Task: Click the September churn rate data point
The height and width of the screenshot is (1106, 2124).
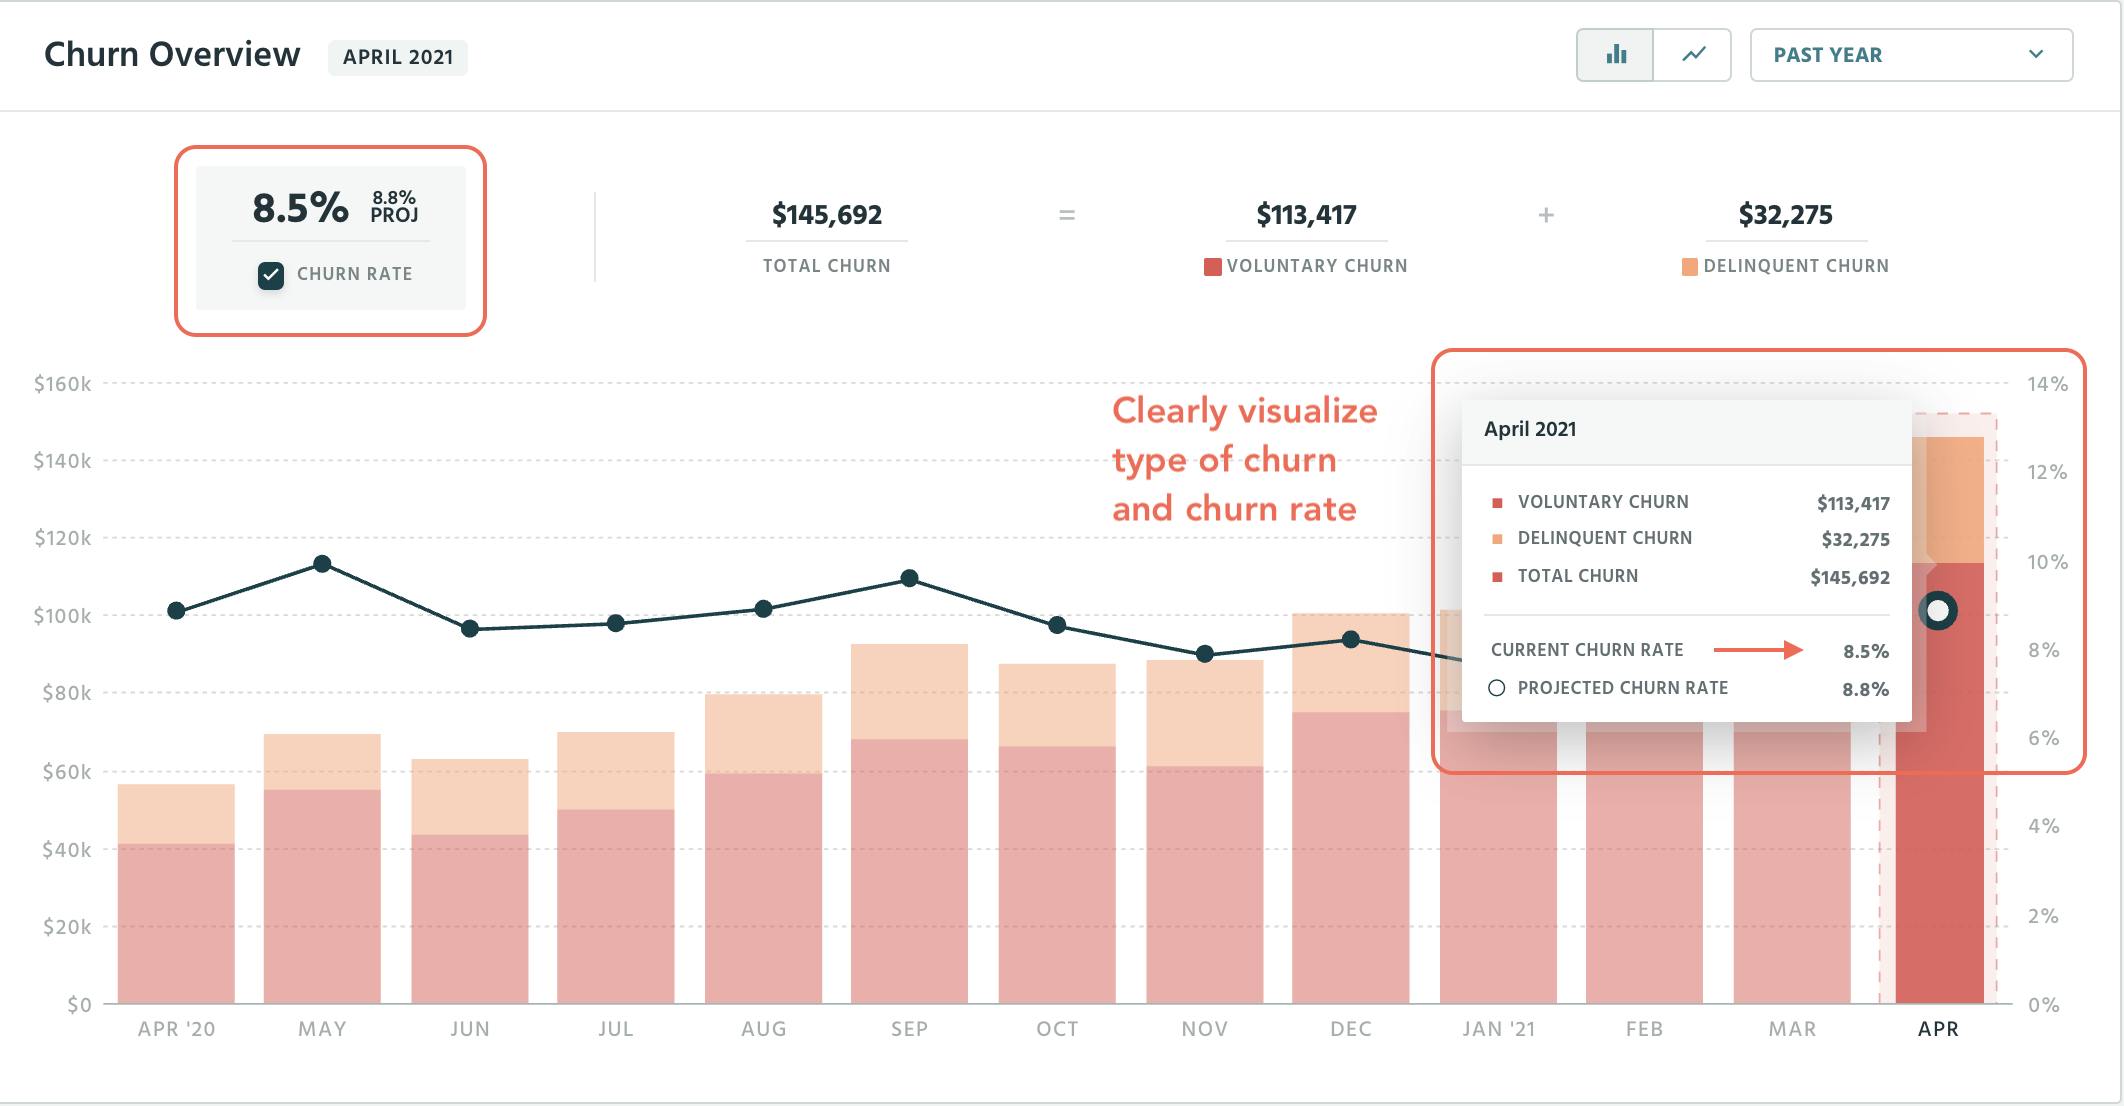Action: tap(909, 578)
